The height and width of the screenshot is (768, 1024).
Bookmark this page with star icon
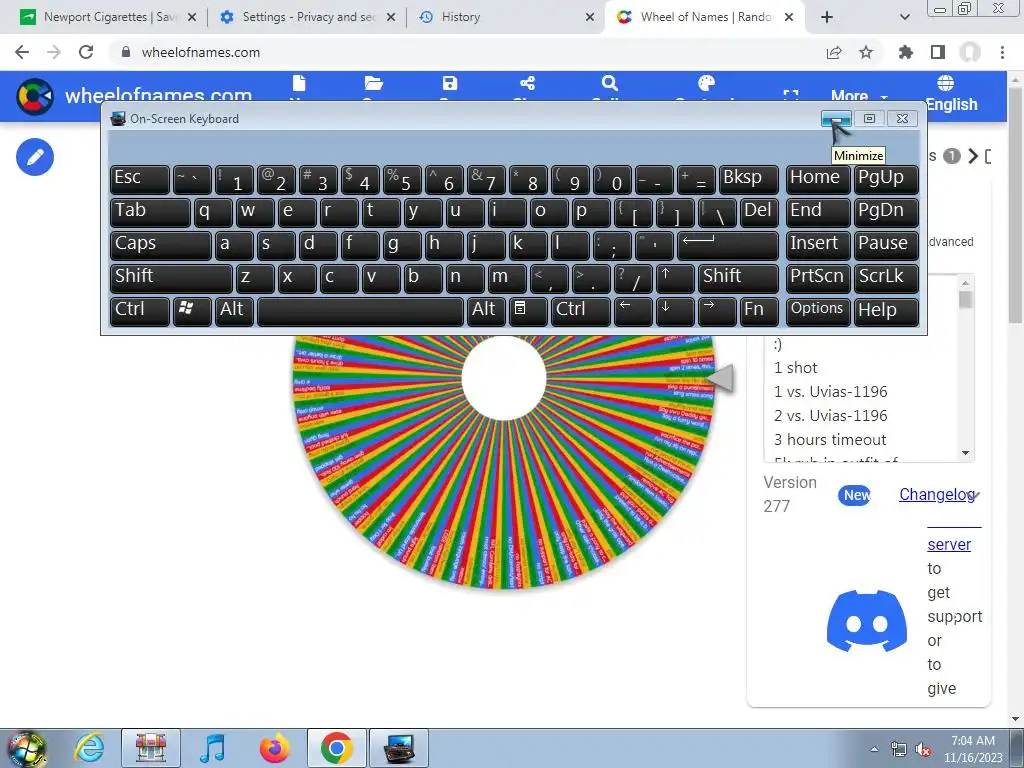pyautogui.click(x=866, y=52)
